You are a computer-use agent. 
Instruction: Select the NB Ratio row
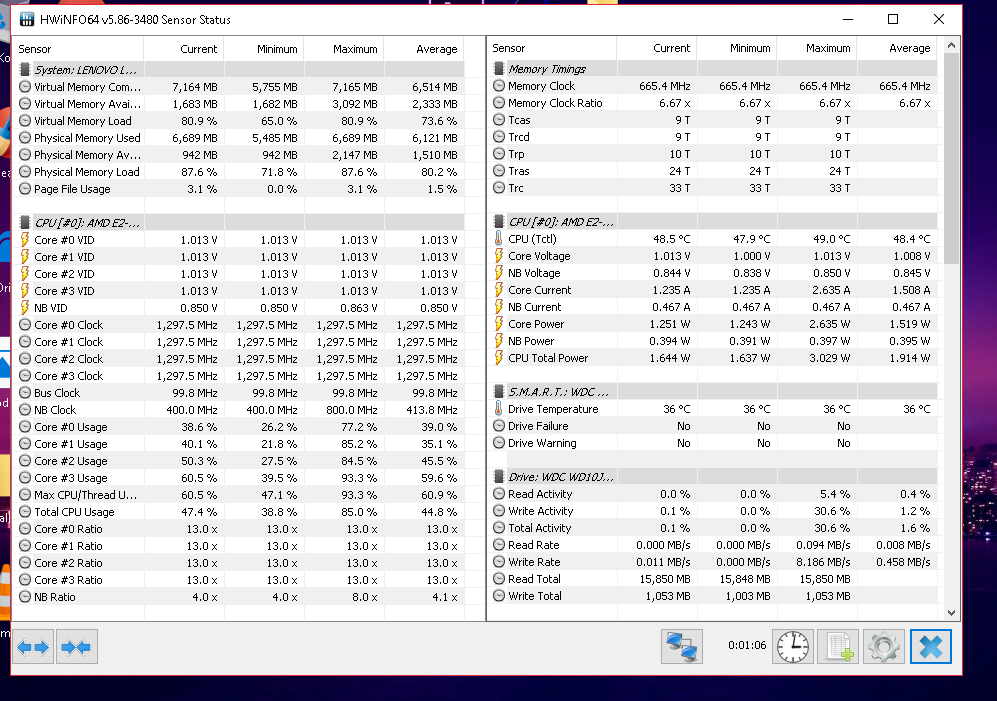click(238, 597)
